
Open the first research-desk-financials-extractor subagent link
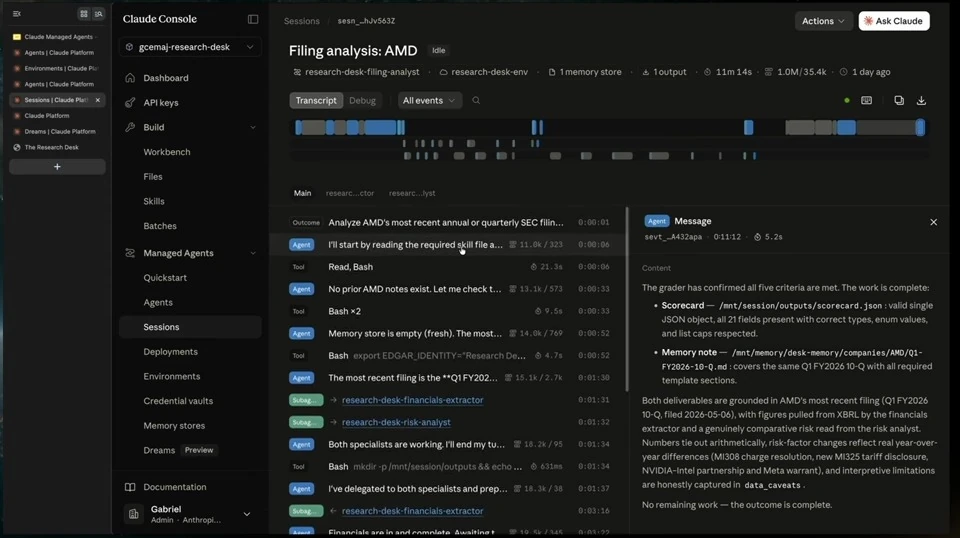(x=413, y=400)
